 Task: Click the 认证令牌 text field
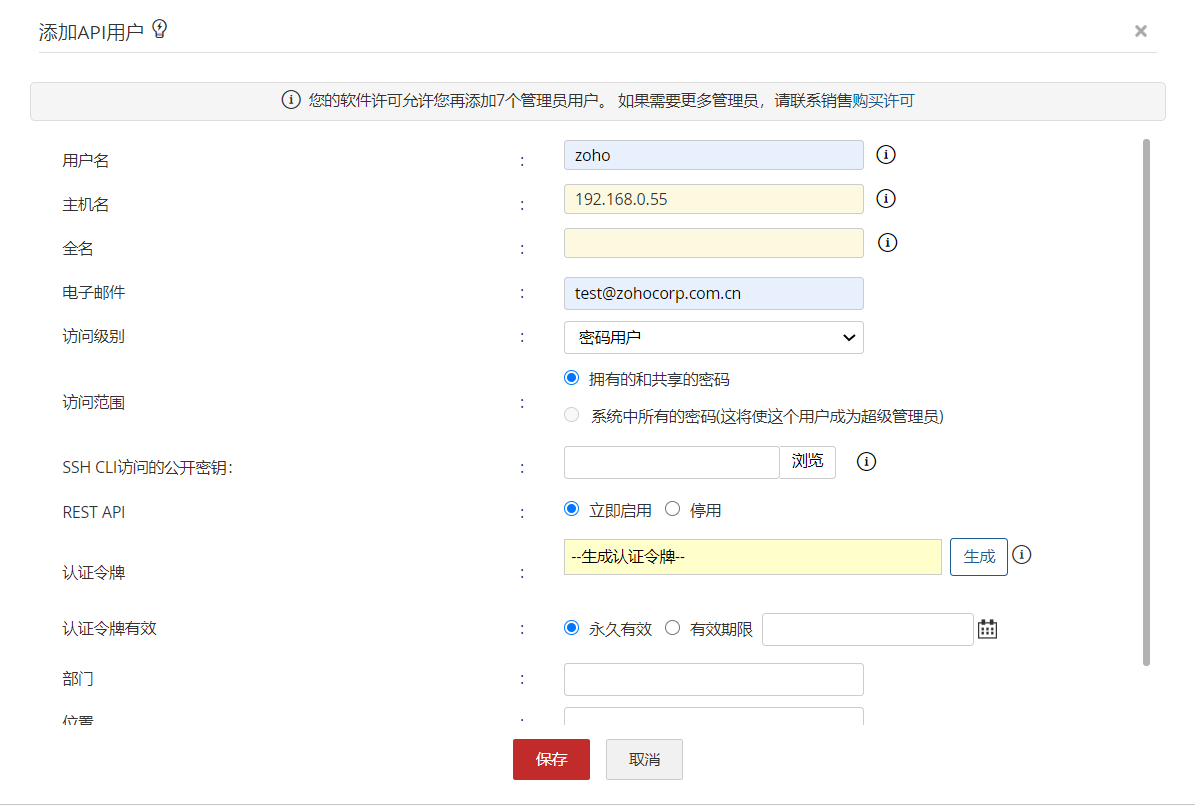[x=752, y=557]
